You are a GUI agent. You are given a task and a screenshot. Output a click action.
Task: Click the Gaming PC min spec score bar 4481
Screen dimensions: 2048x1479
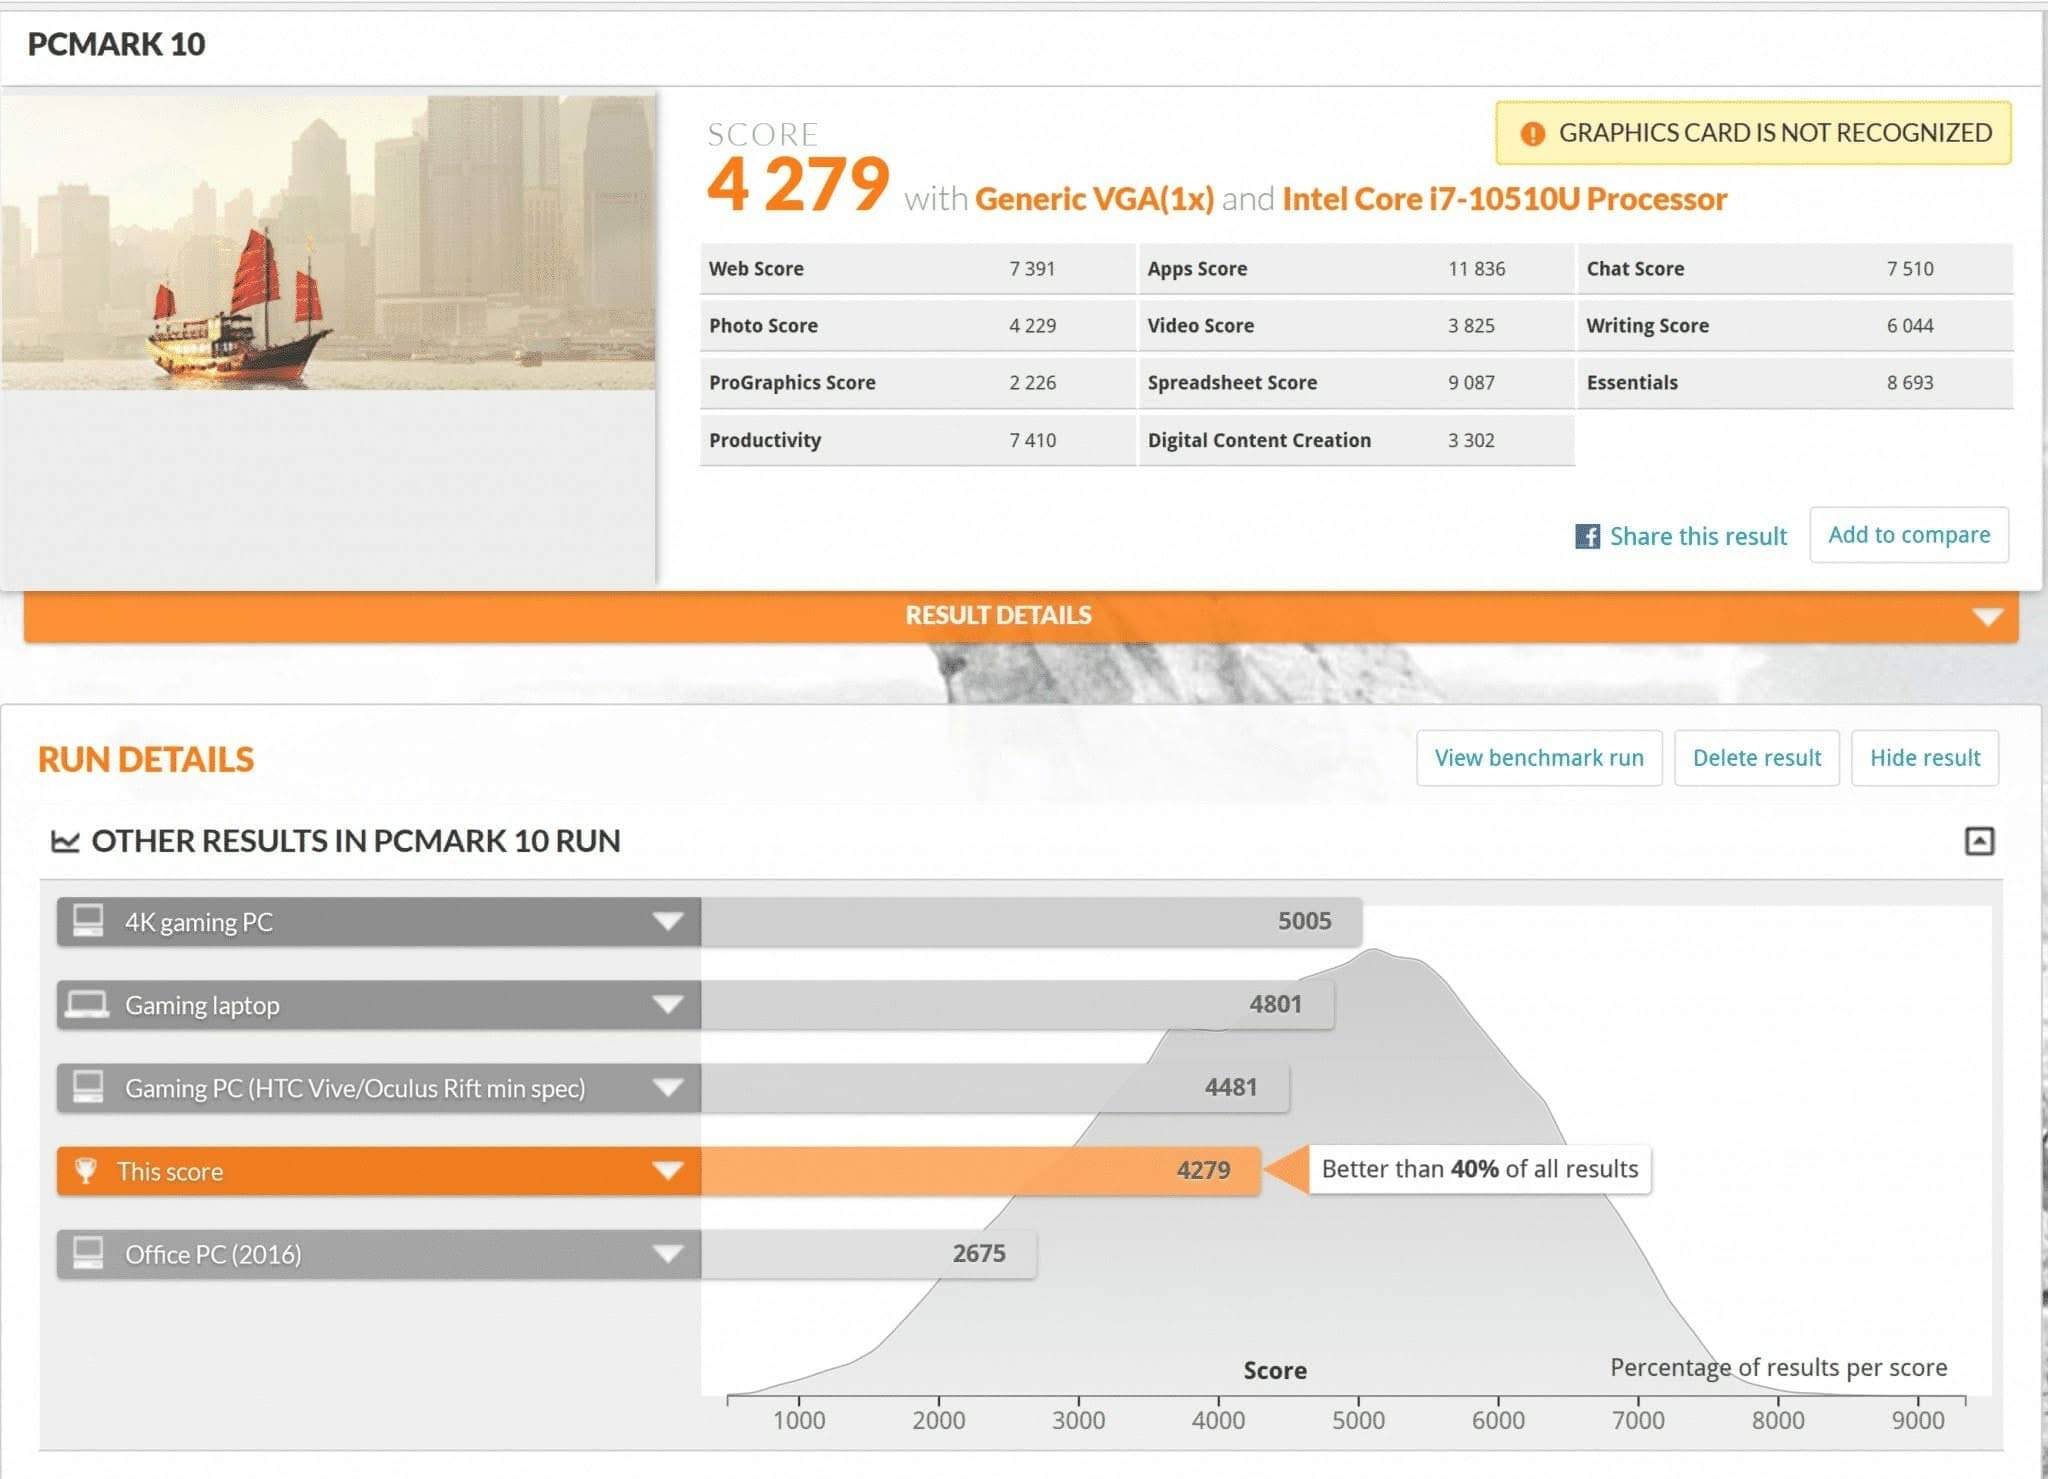point(995,1087)
